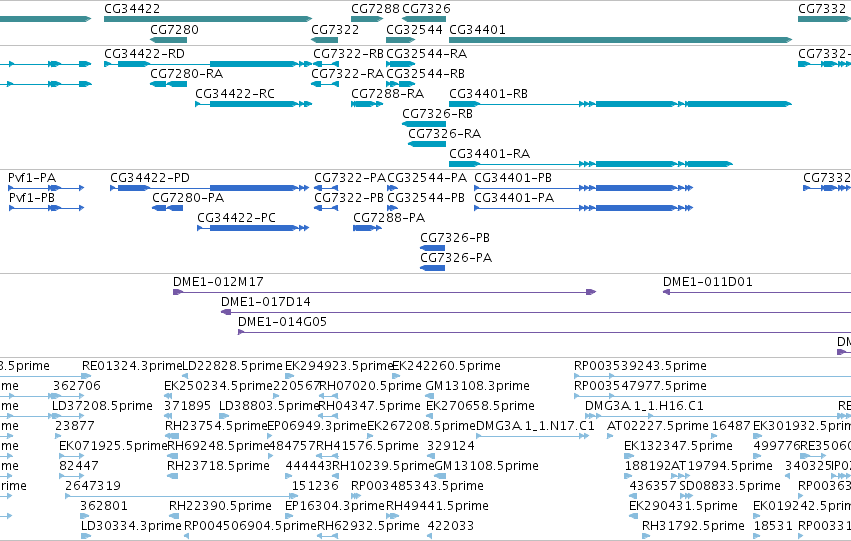The height and width of the screenshot is (541, 851).
Task: Click EST 2647319
Action: (93, 487)
